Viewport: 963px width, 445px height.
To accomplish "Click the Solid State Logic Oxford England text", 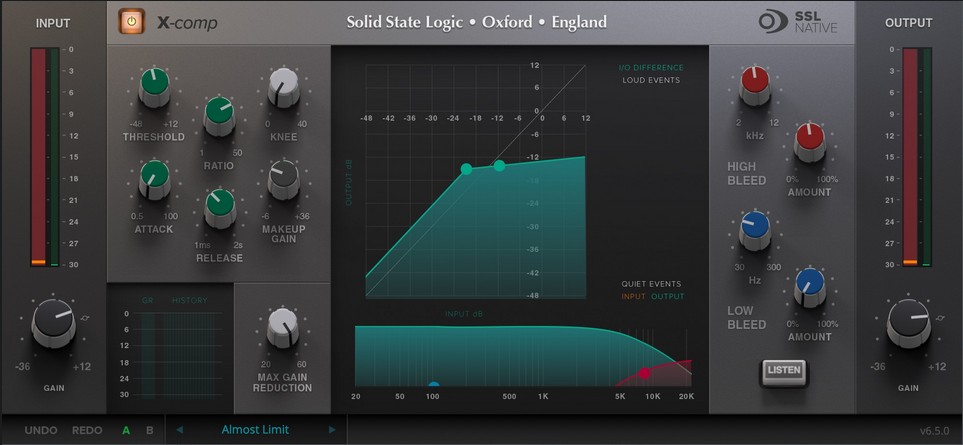I will [477, 22].
